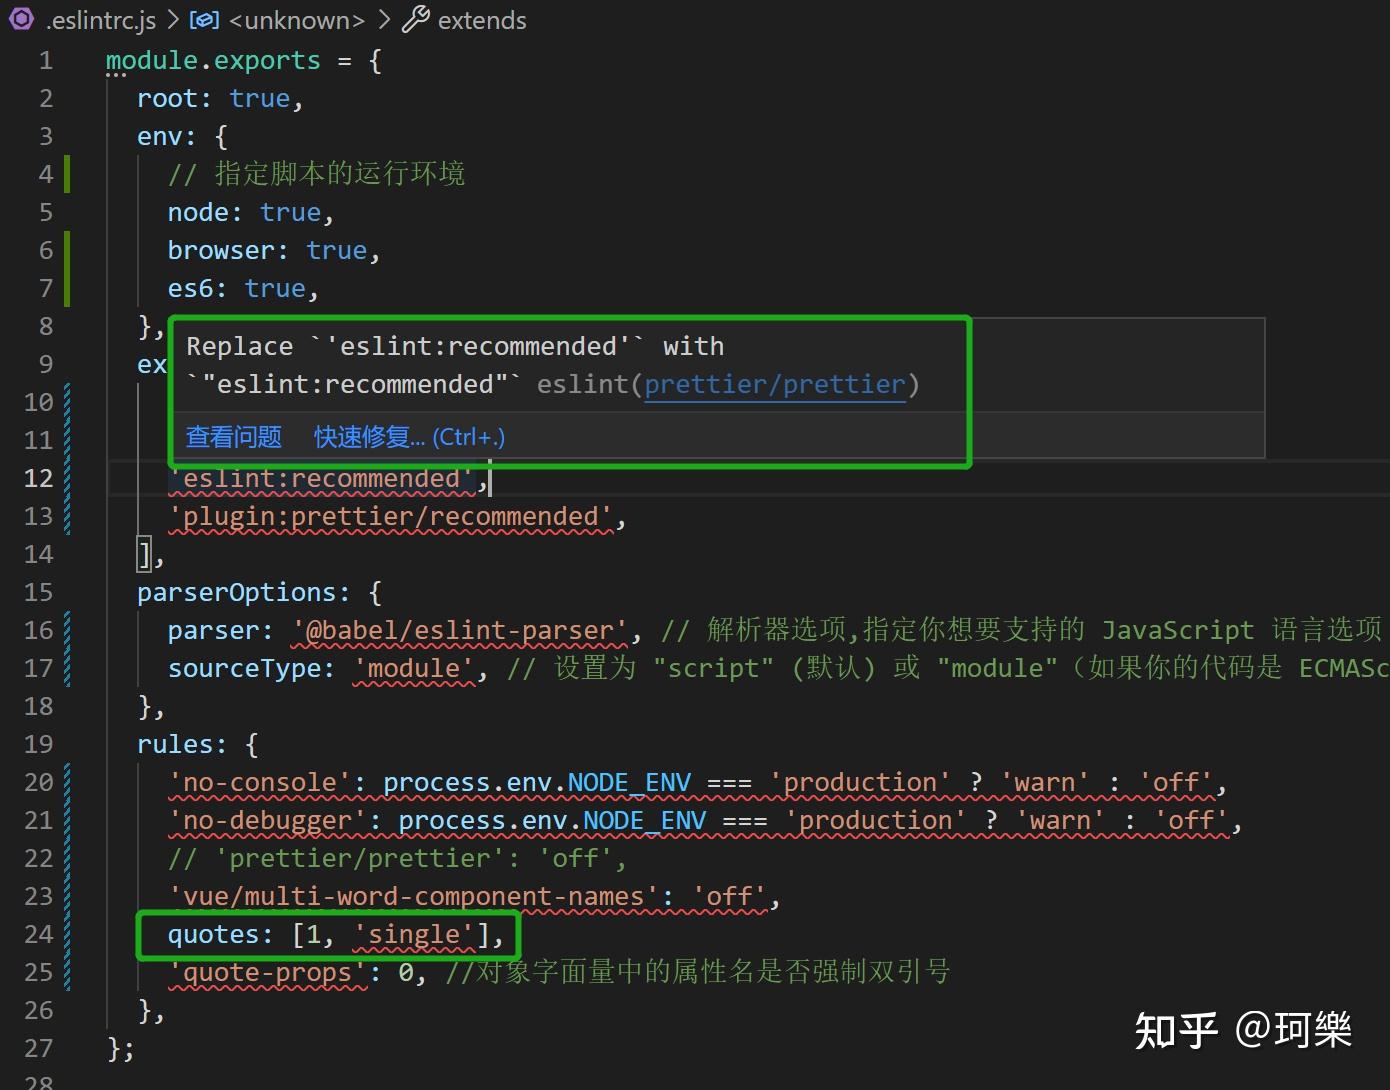The height and width of the screenshot is (1090, 1390).
Task: Click 'plugin:prettier/recommended' string on line 13
Action: pos(390,517)
